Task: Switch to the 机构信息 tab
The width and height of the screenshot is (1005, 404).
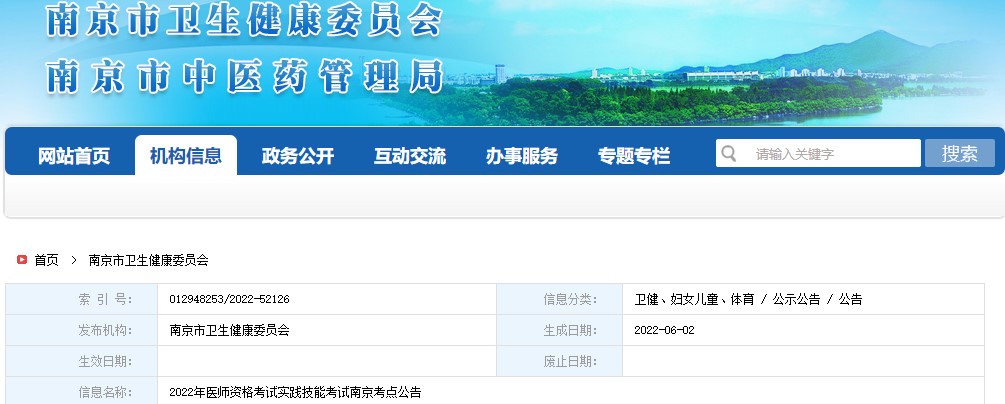Action: 186,156
